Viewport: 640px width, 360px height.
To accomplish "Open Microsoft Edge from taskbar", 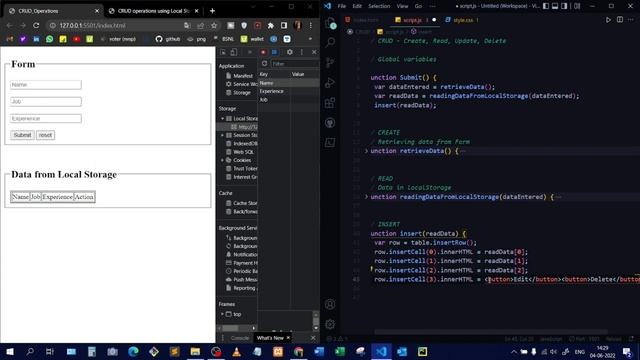I will [x=133, y=351].
